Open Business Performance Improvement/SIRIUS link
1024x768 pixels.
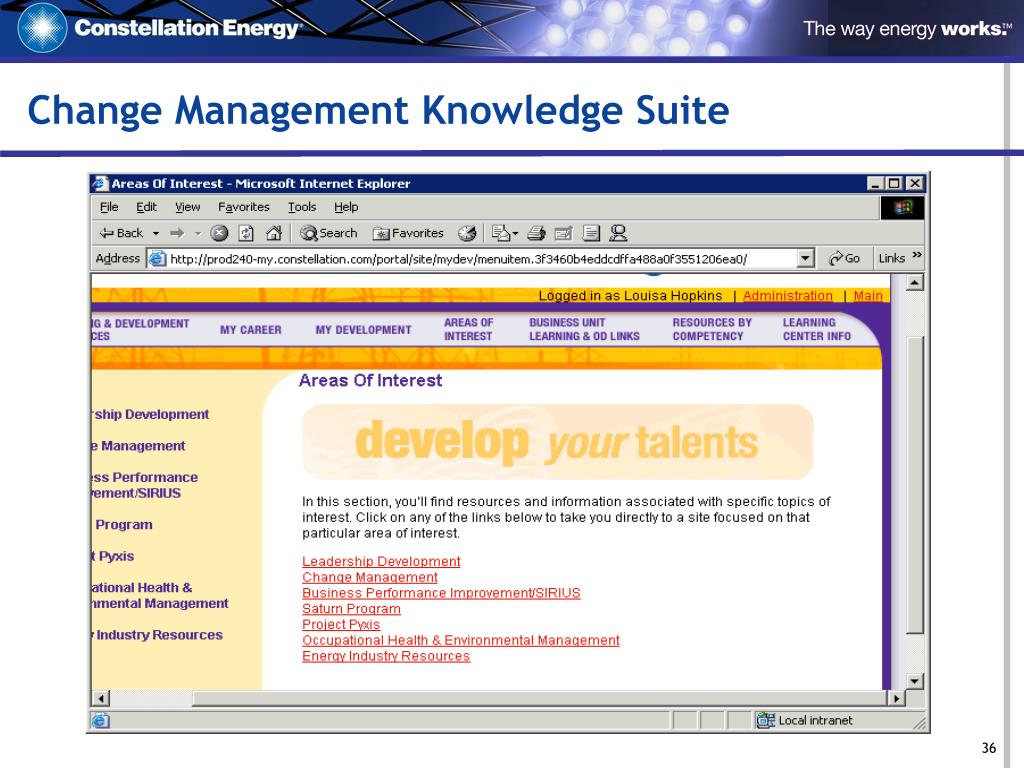click(441, 593)
